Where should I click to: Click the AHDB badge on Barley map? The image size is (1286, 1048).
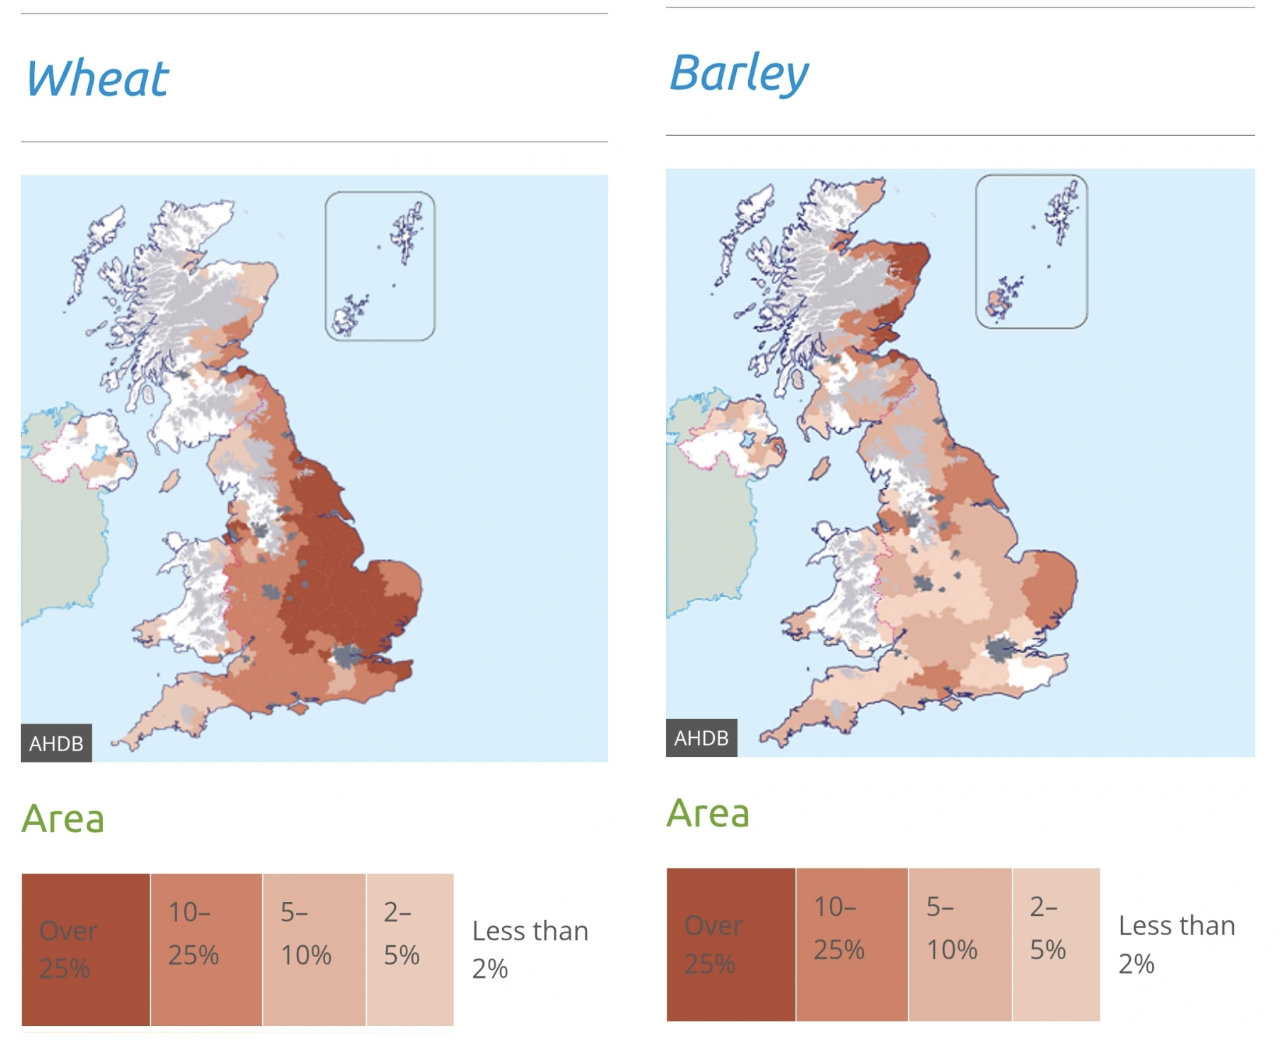click(701, 738)
